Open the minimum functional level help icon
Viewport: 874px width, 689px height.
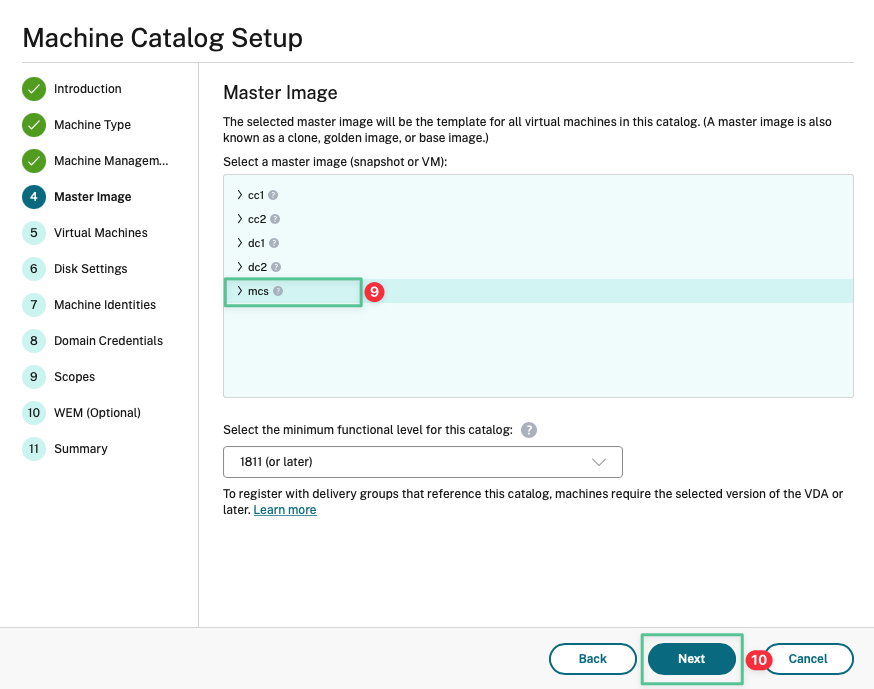[529, 430]
